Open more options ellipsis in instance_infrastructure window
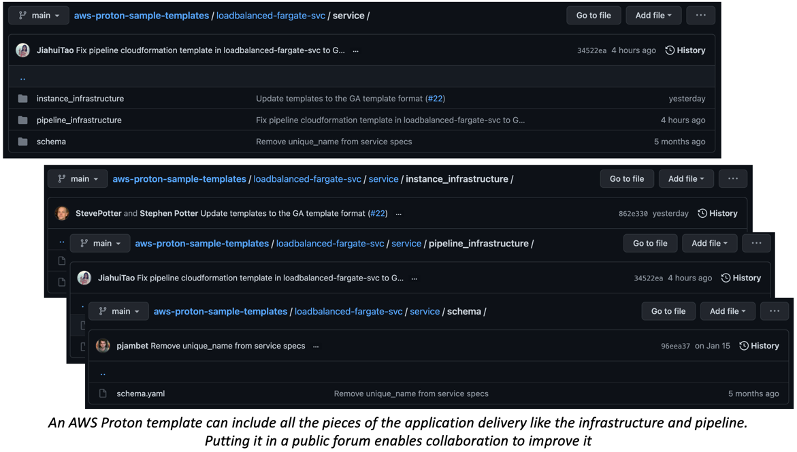This screenshot has width=797, height=452. (733, 179)
